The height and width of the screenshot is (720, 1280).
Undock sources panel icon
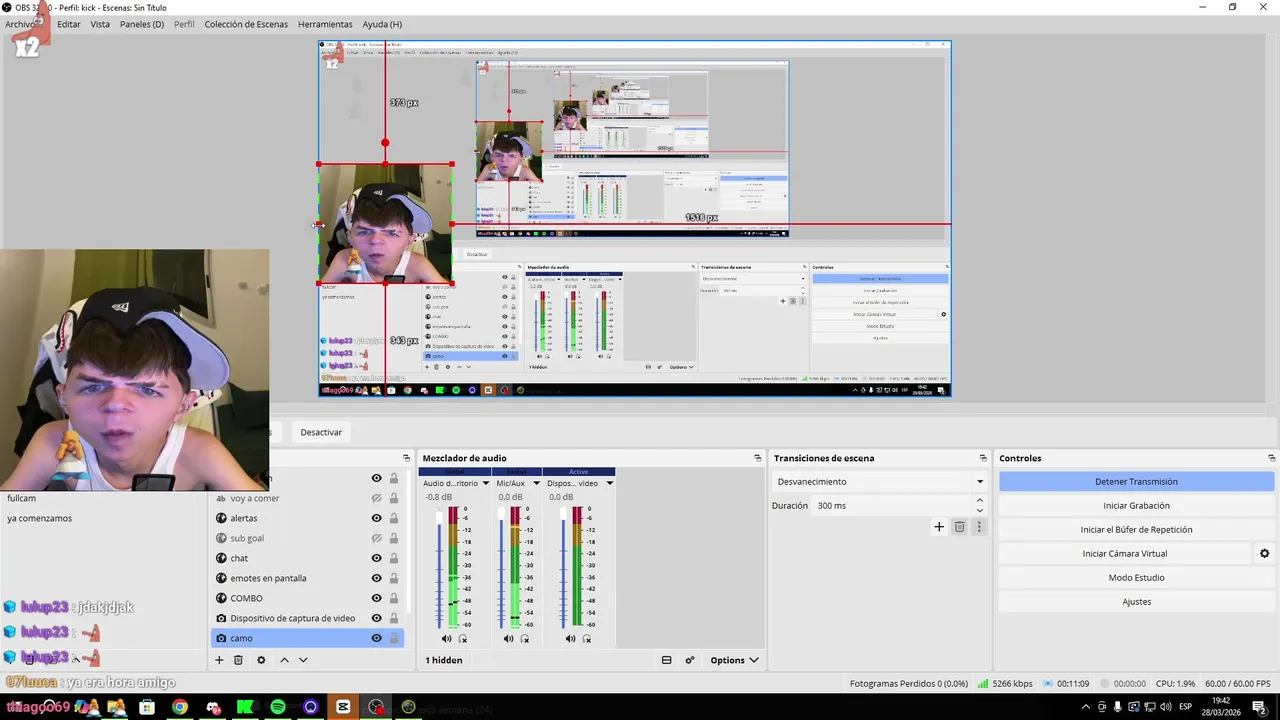tap(406, 458)
